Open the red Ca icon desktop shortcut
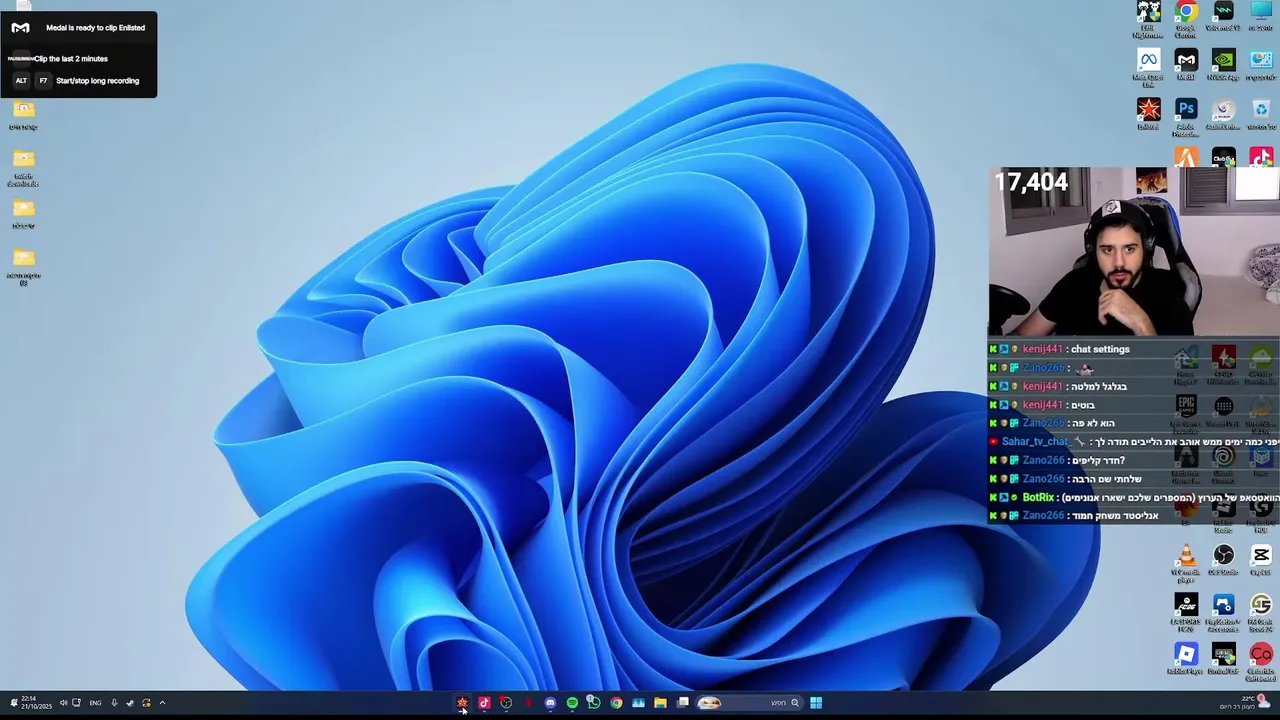The width and height of the screenshot is (1280, 720). point(1261,660)
